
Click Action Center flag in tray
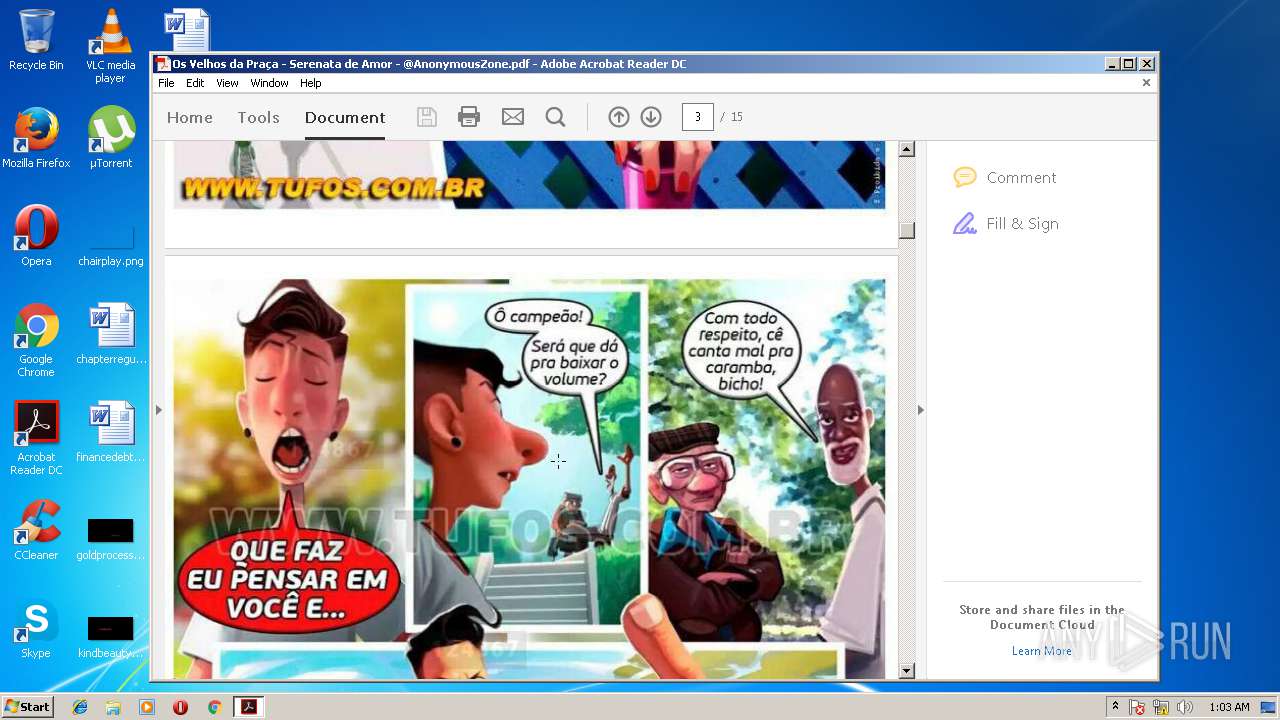pyautogui.click(x=1137, y=707)
